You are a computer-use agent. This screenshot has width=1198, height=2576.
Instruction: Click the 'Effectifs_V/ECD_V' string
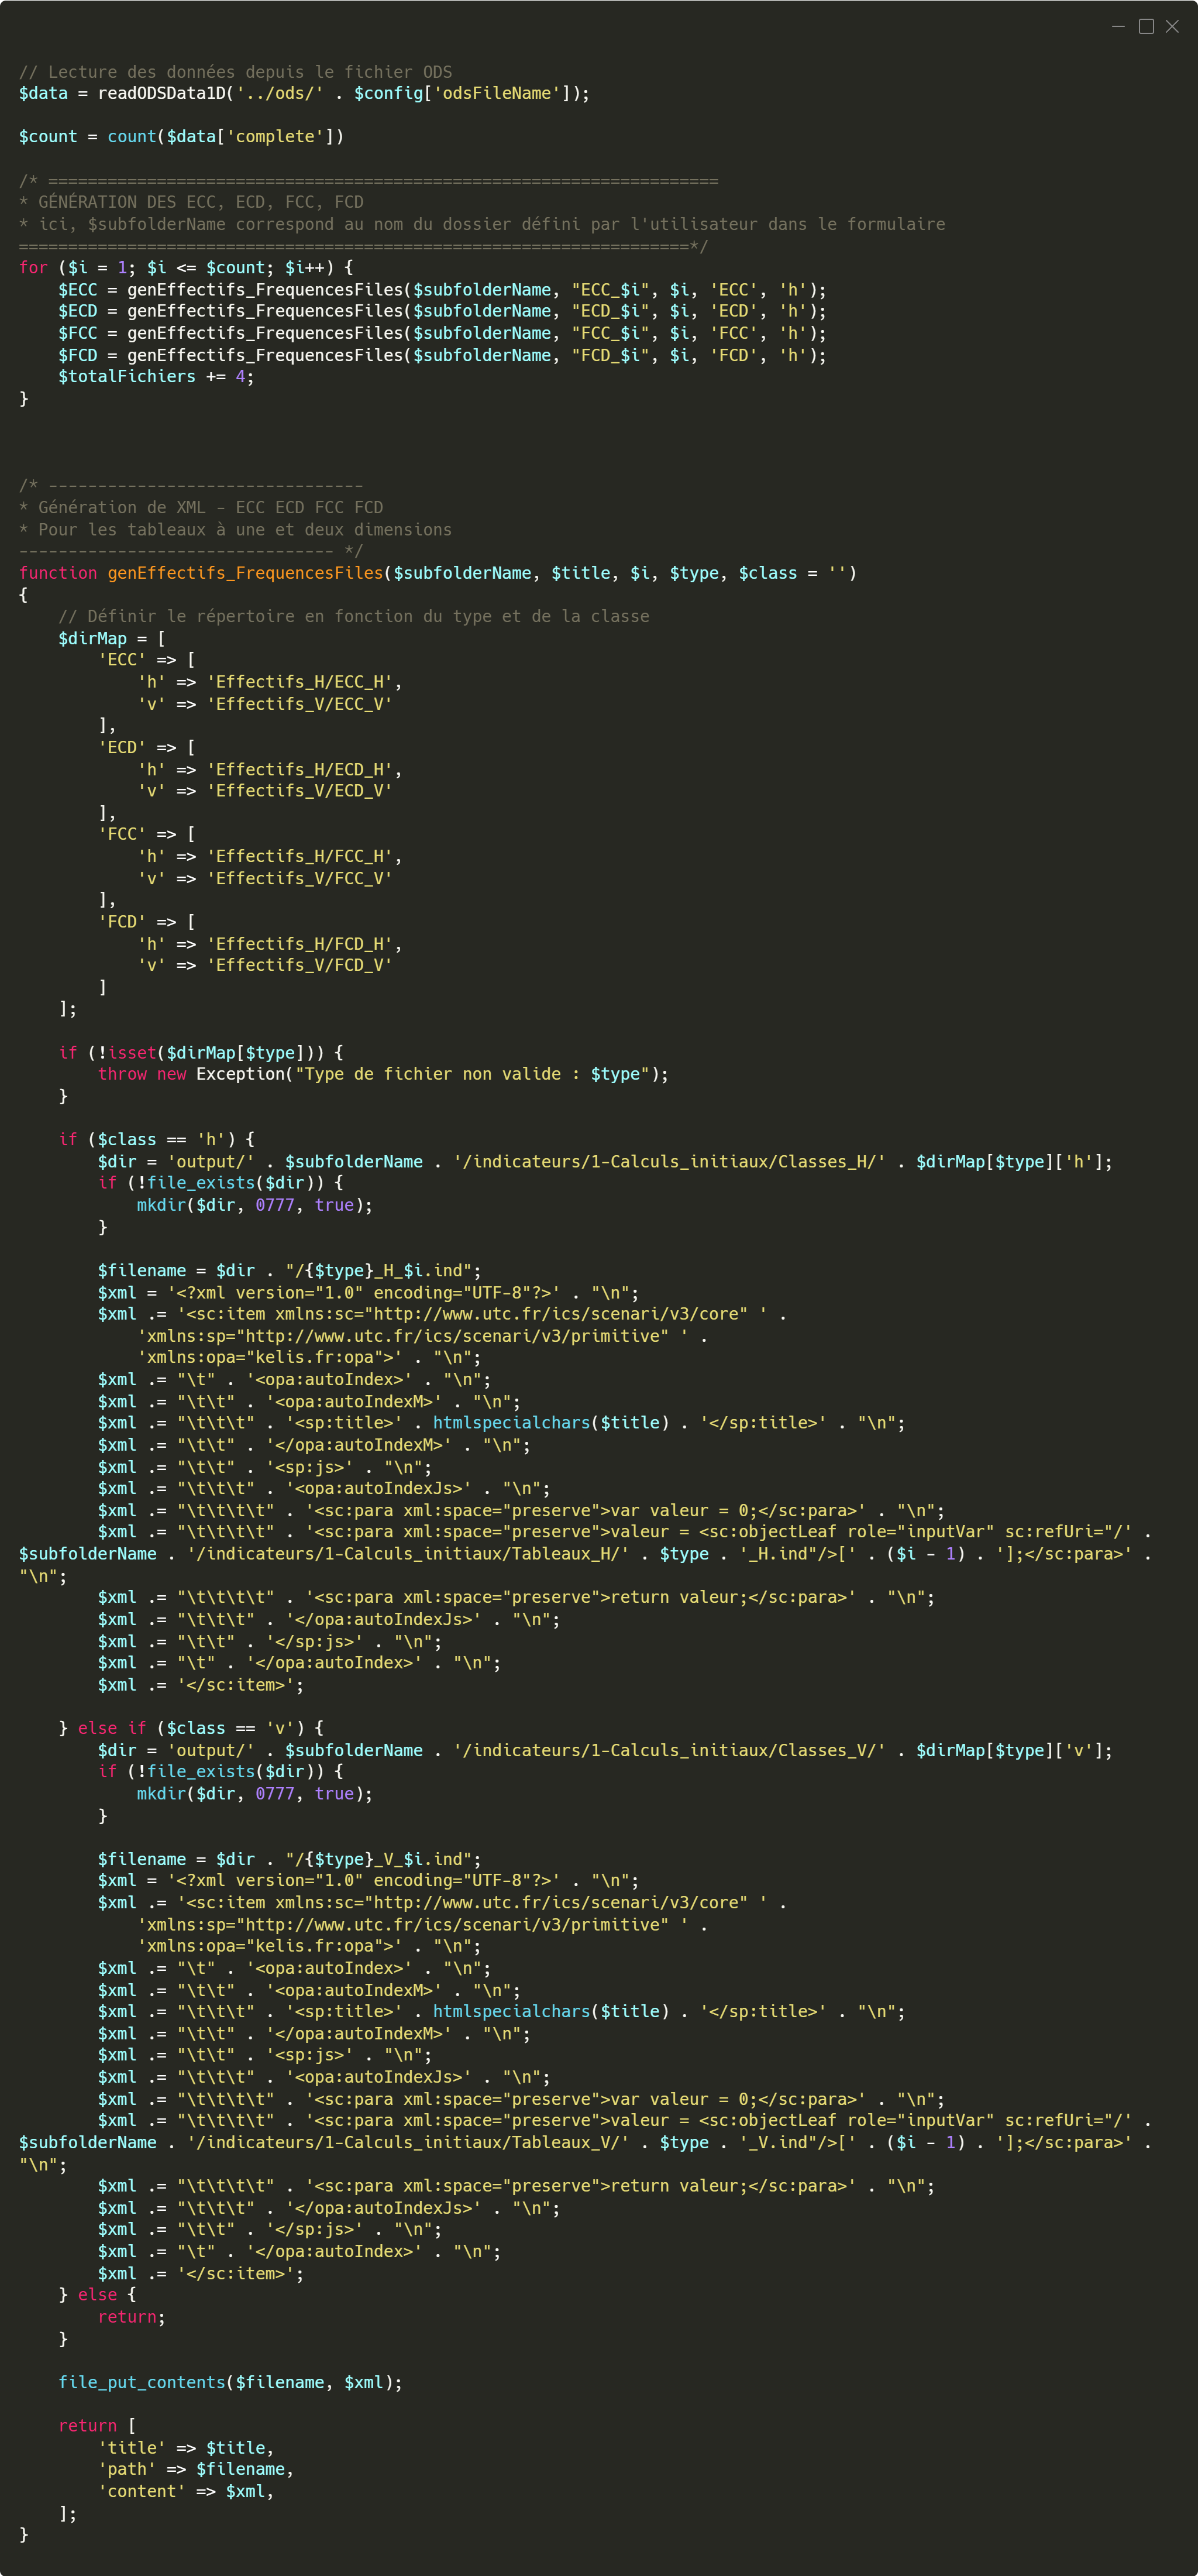pos(299,791)
